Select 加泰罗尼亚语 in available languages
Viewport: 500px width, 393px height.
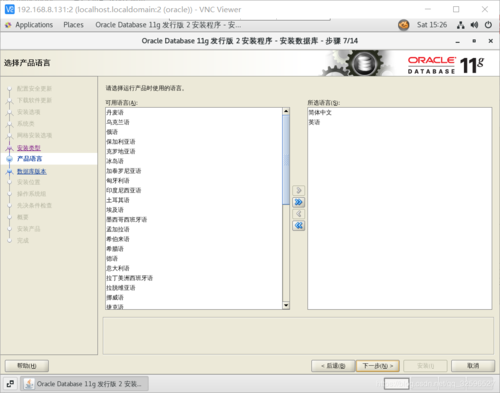[x=194, y=171]
